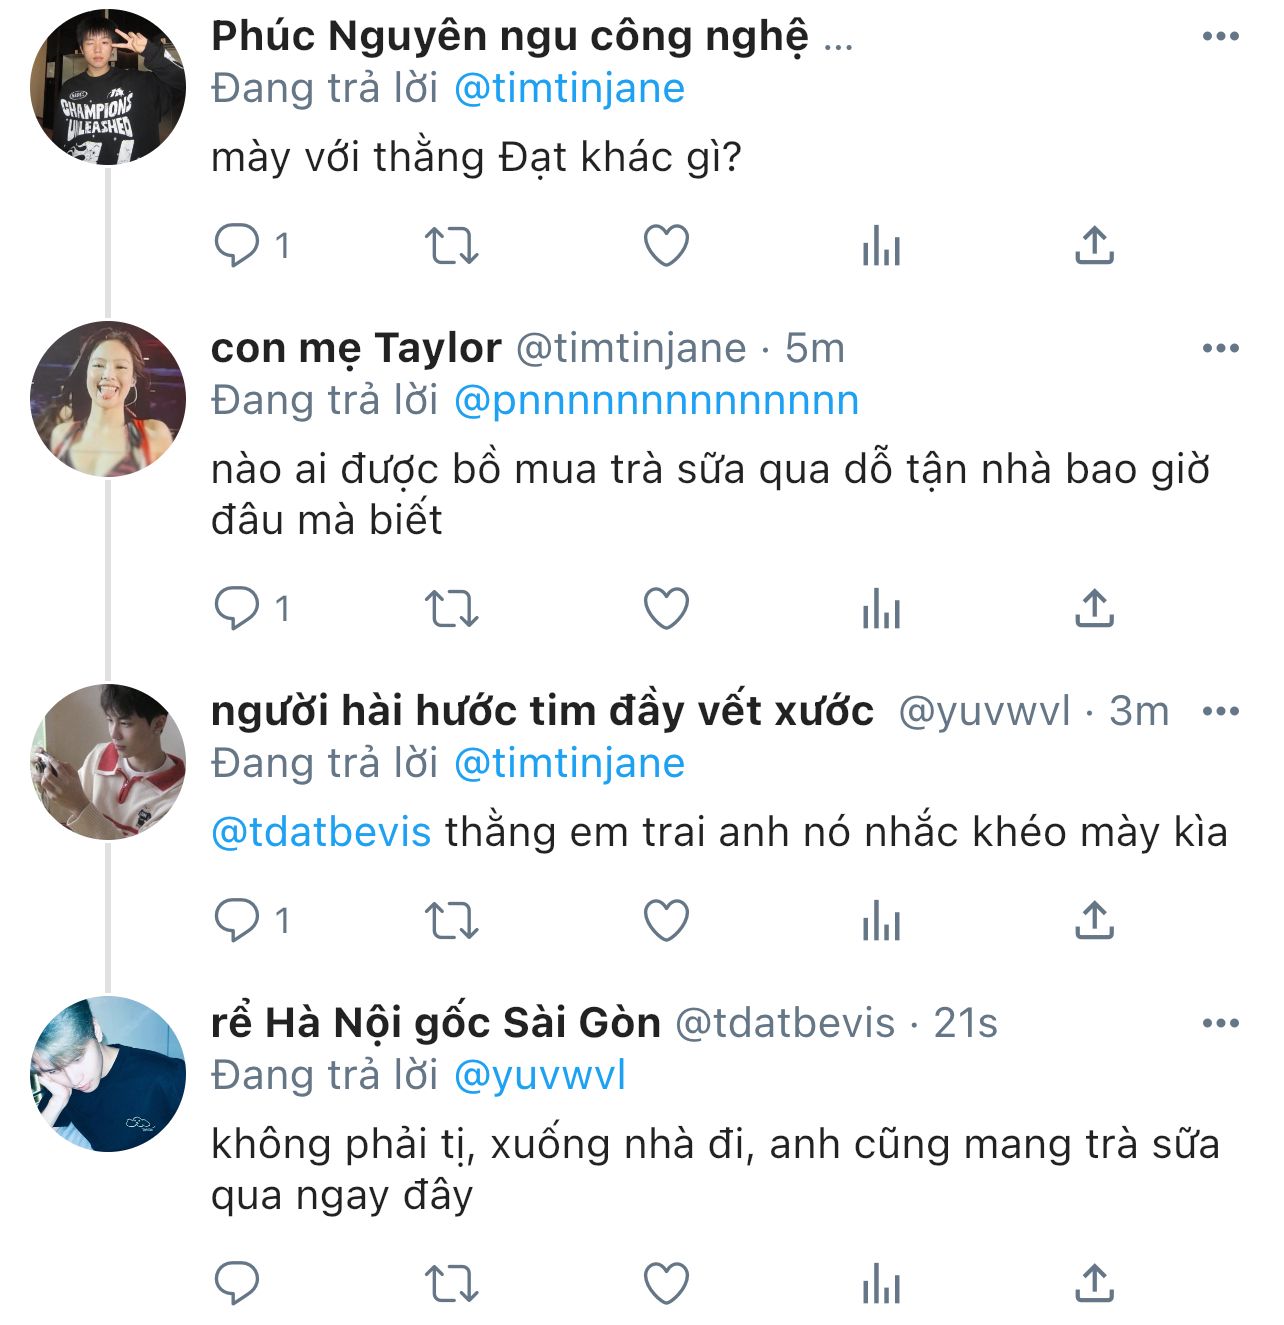The image size is (1284, 1325).
Task: Open Phúc Nguyên's profile avatar
Action: (x=108, y=86)
